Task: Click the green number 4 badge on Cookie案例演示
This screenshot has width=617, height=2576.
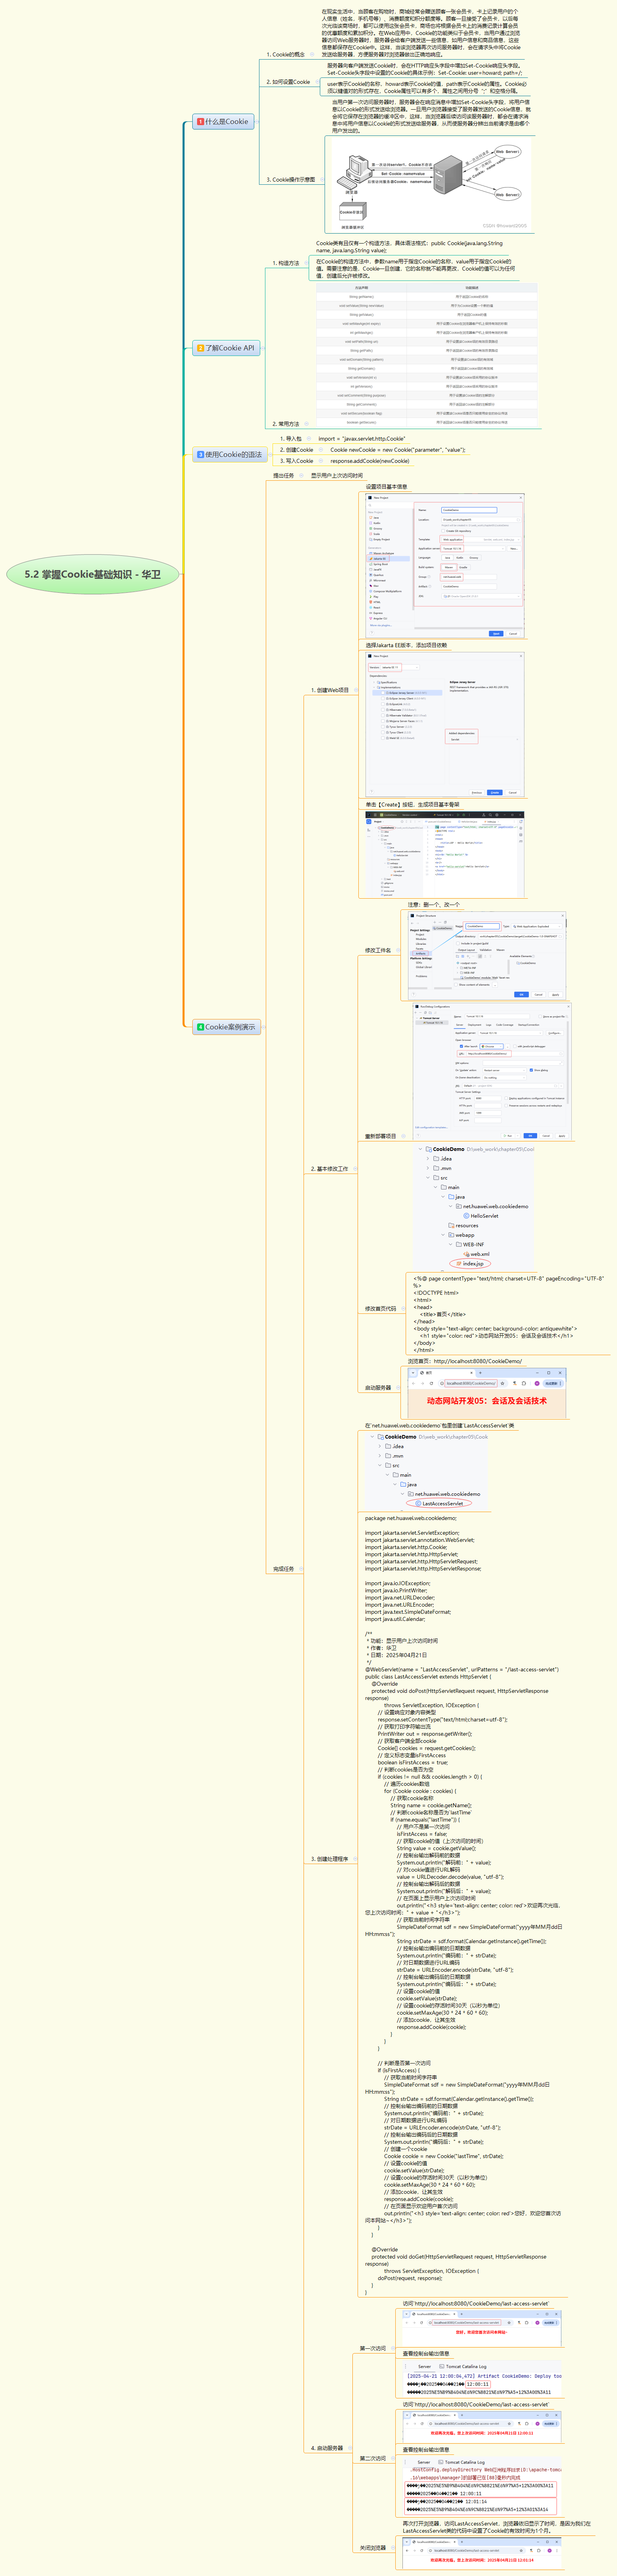Action: click(x=201, y=1027)
